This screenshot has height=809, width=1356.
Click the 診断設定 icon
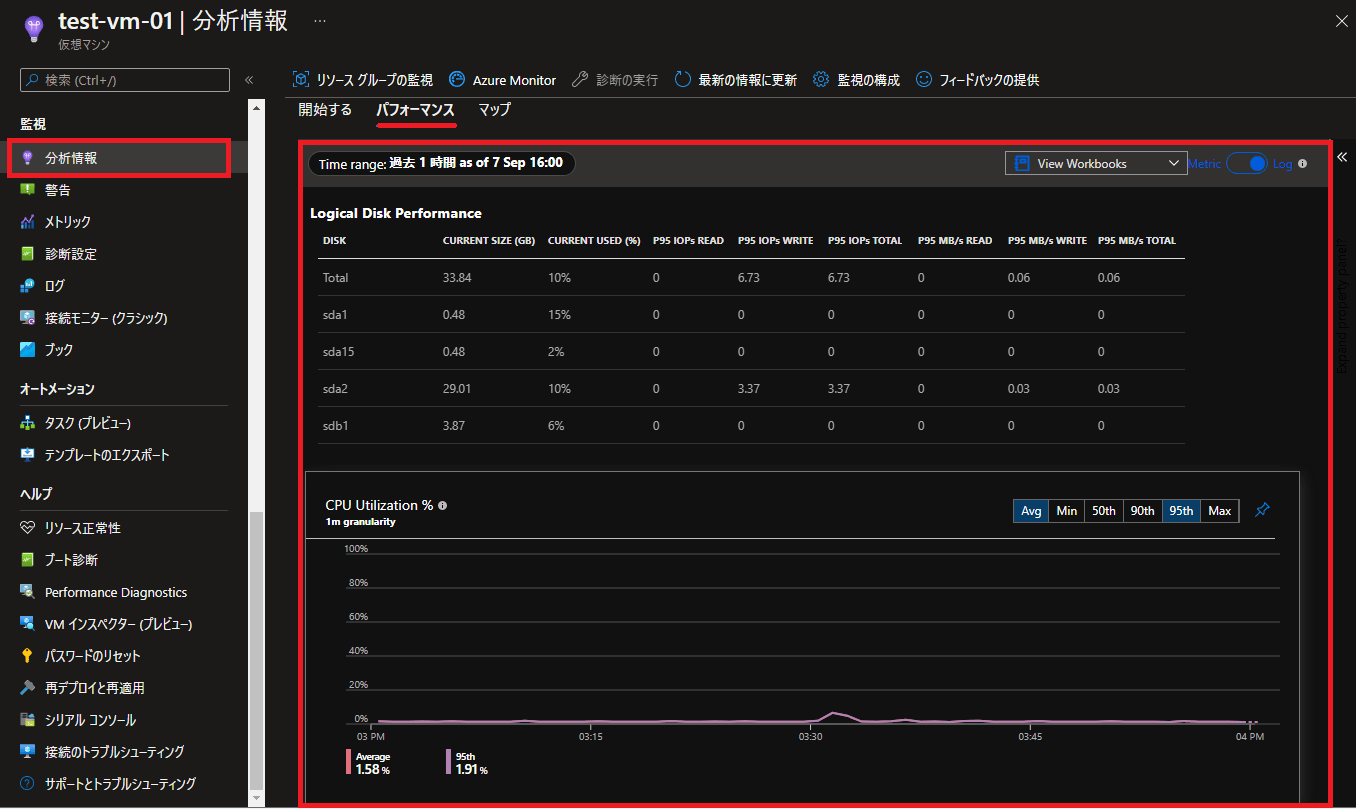tap(28, 254)
